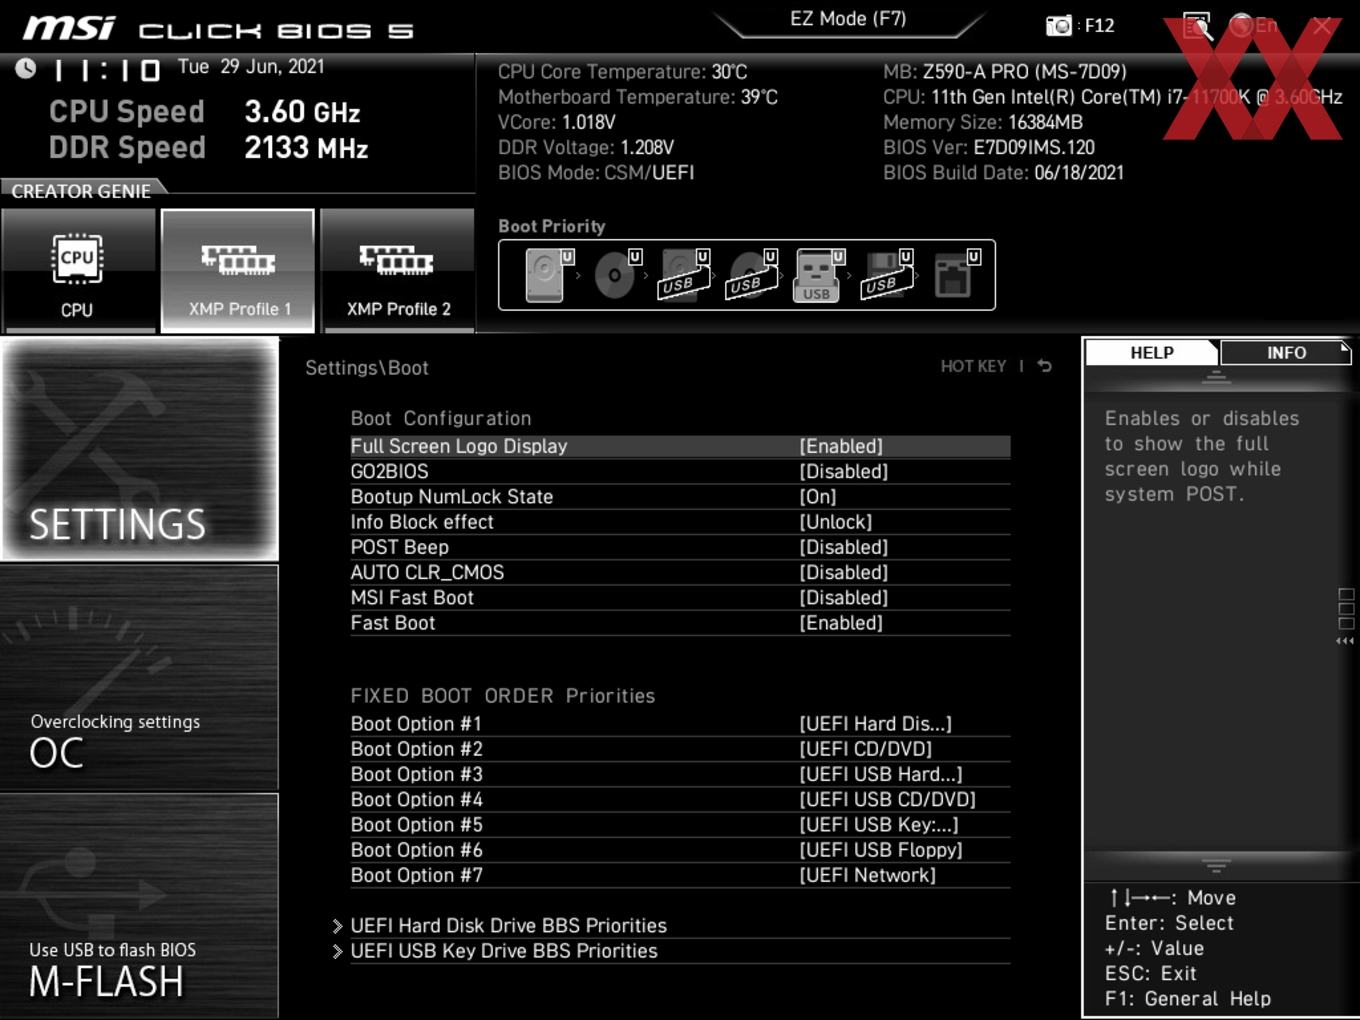Select the USB hard disk boot priority icon
Screen dimensions: 1360x1020
684,275
